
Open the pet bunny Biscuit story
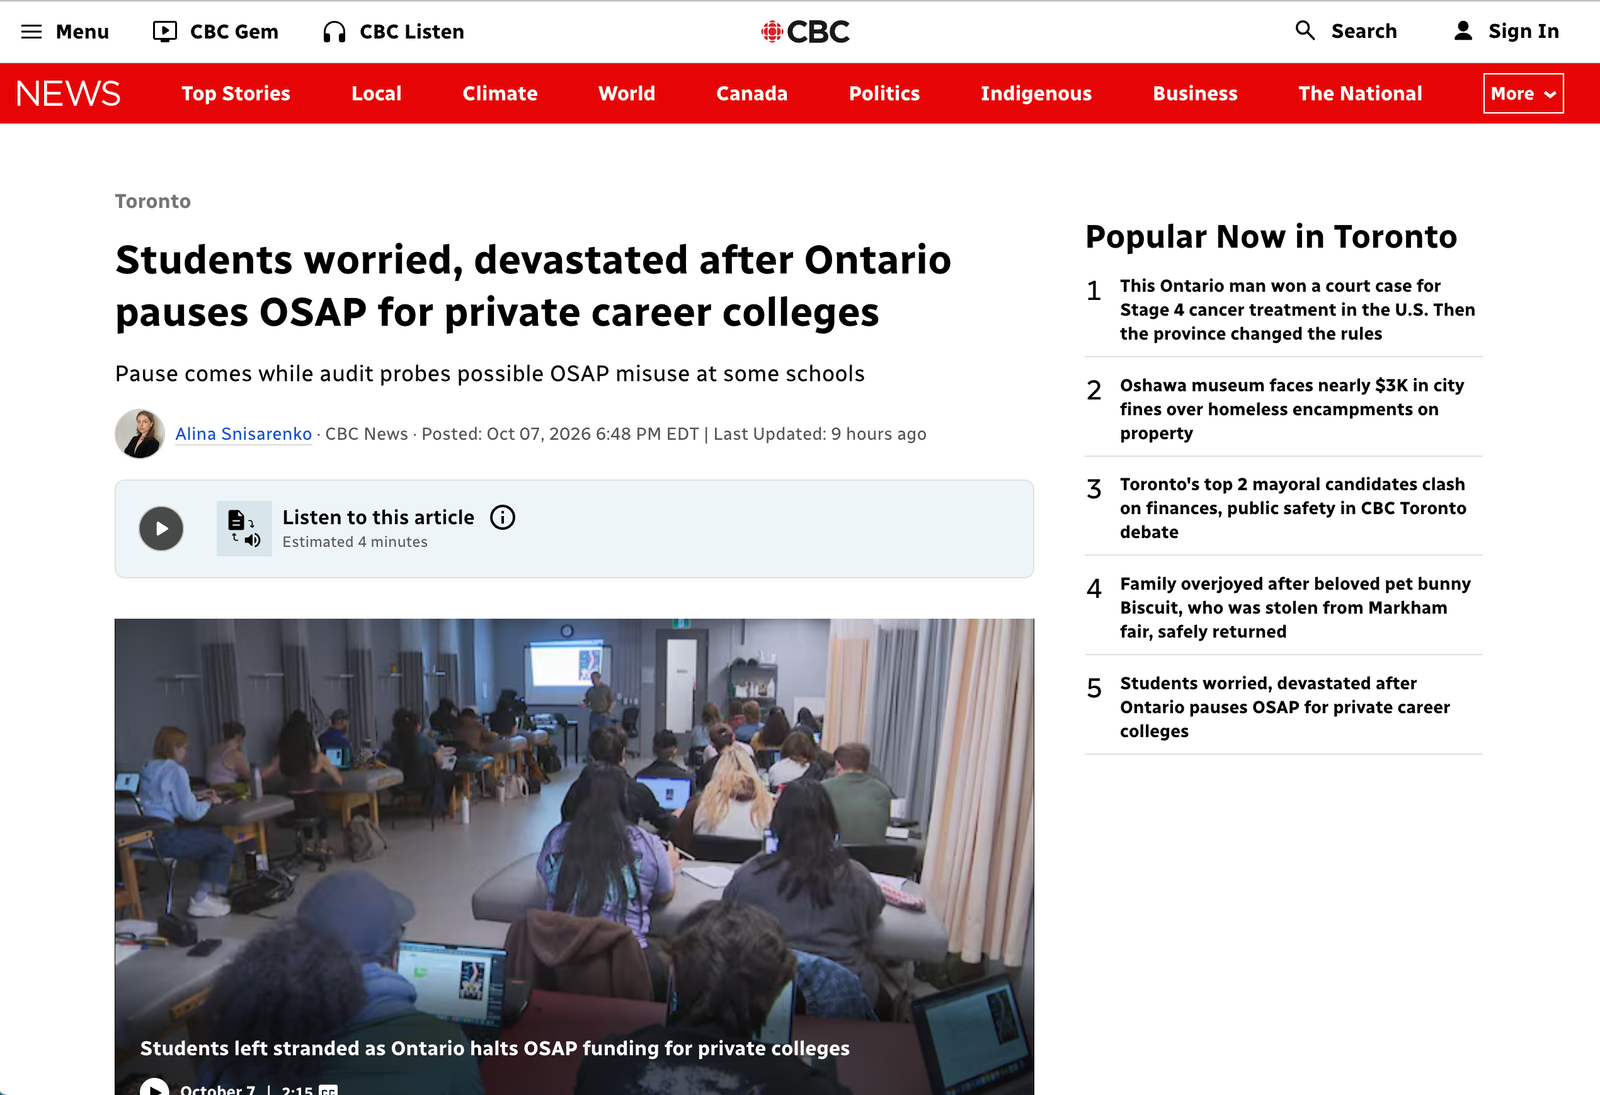click(x=1295, y=608)
